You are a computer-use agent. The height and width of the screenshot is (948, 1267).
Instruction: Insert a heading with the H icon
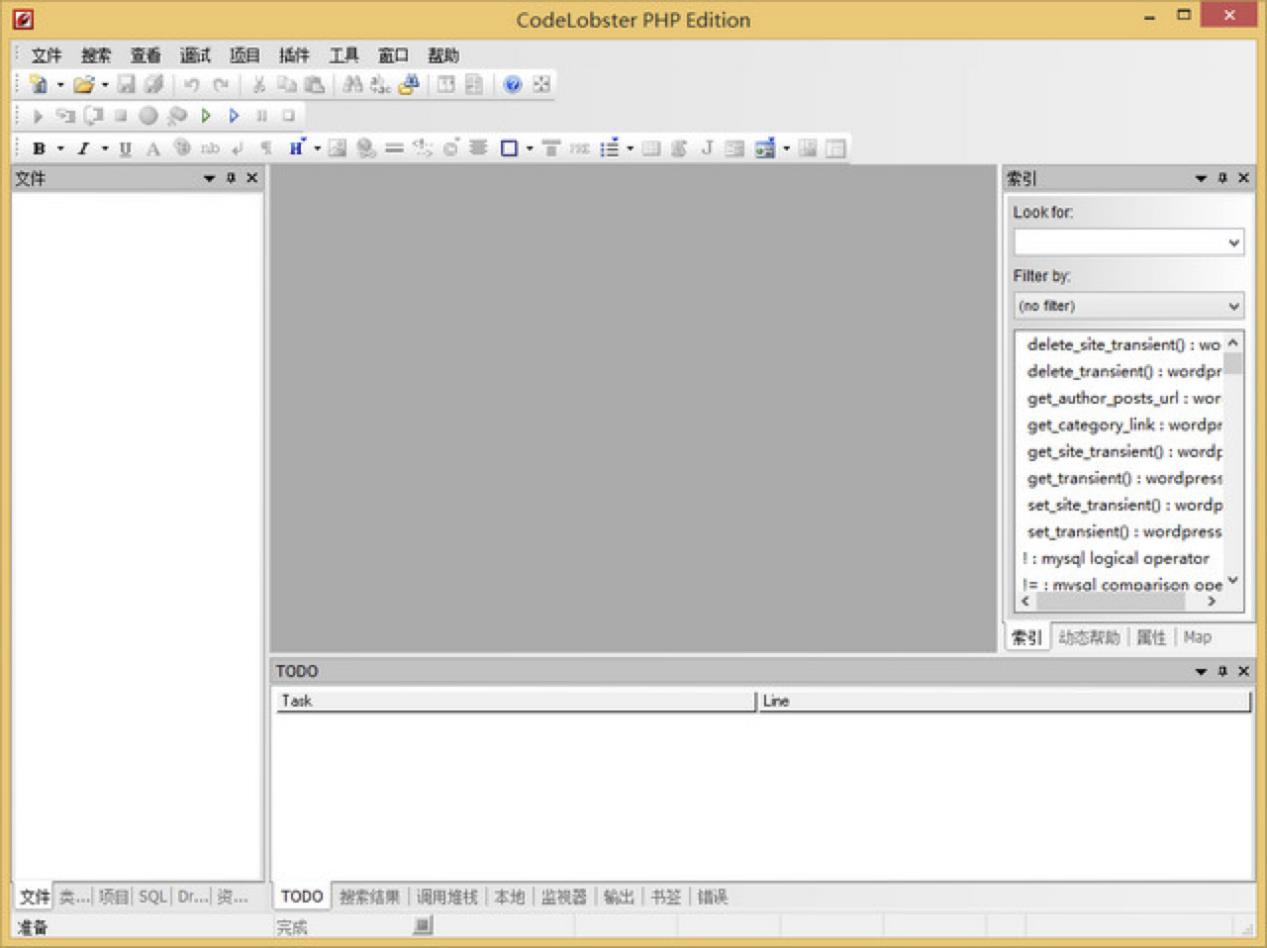pyautogui.click(x=294, y=148)
